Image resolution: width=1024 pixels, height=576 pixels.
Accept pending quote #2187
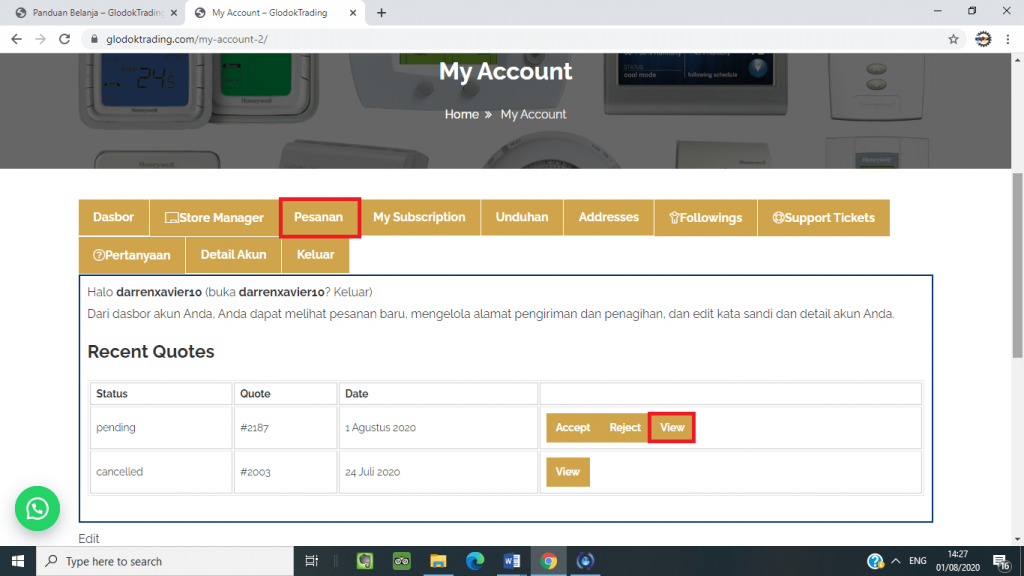(x=573, y=427)
